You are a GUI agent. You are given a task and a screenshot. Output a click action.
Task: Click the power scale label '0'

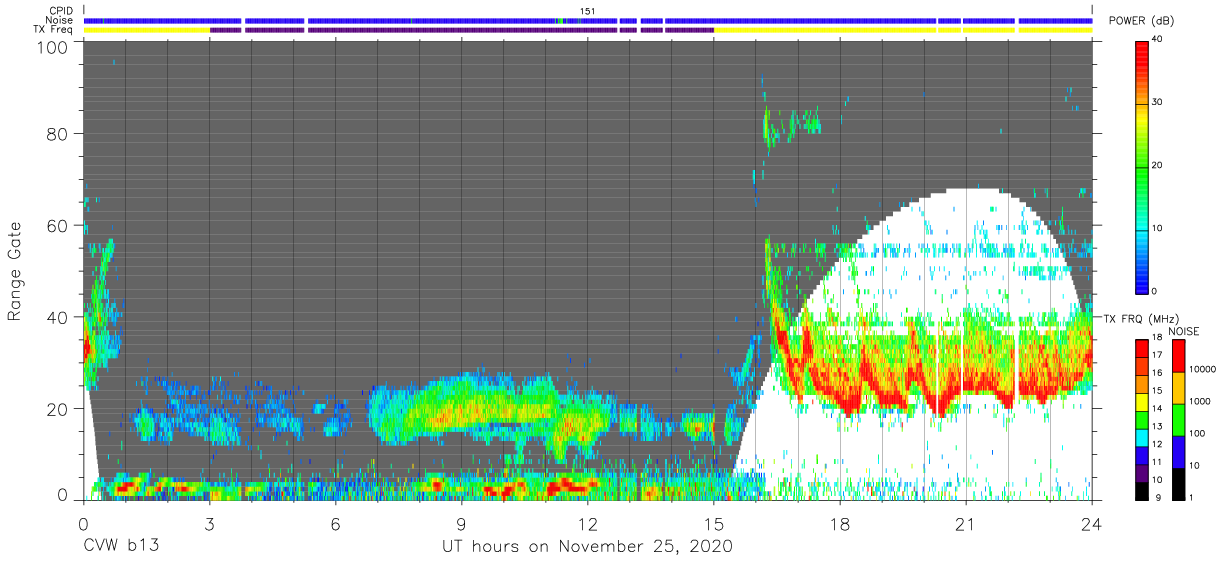tap(1155, 291)
